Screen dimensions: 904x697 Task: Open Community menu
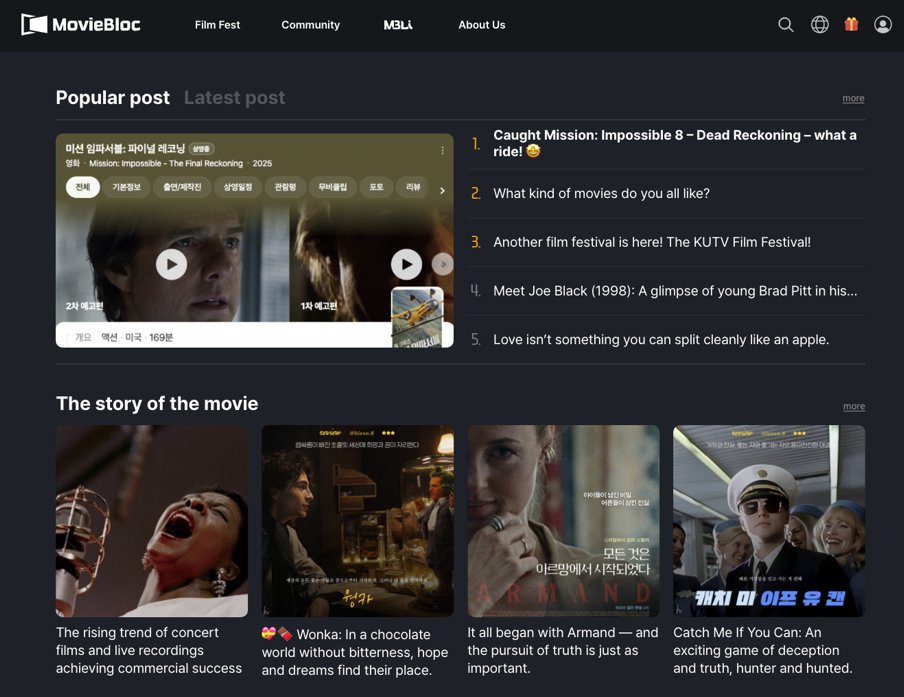310,25
